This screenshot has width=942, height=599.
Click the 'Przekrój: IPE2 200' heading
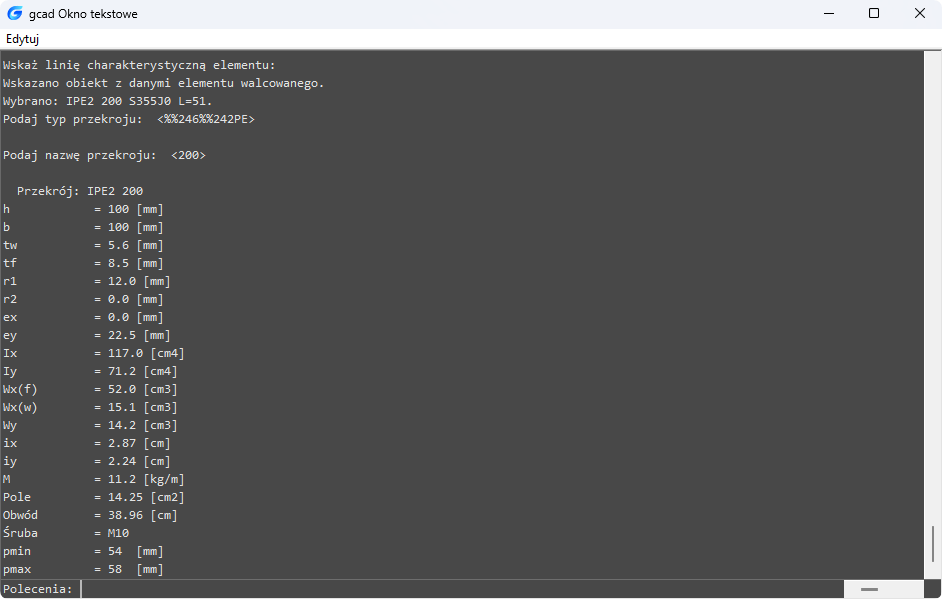click(x=80, y=191)
